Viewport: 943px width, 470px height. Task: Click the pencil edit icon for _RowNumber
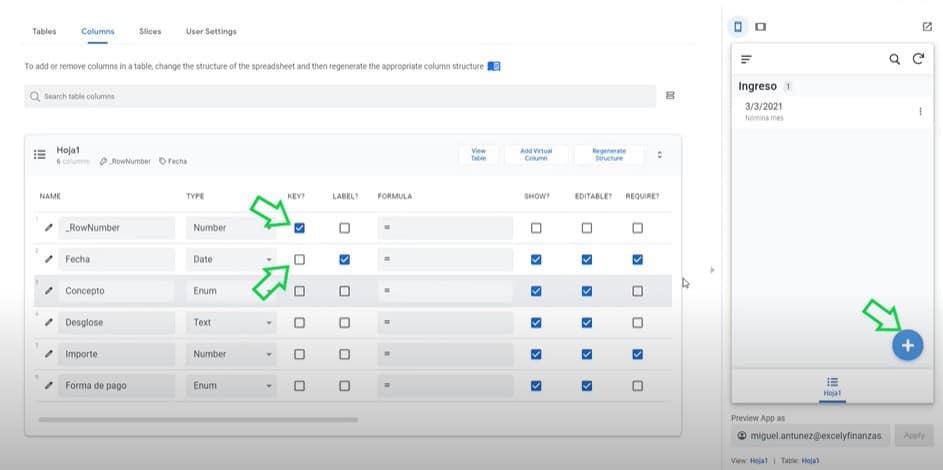point(49,228)
